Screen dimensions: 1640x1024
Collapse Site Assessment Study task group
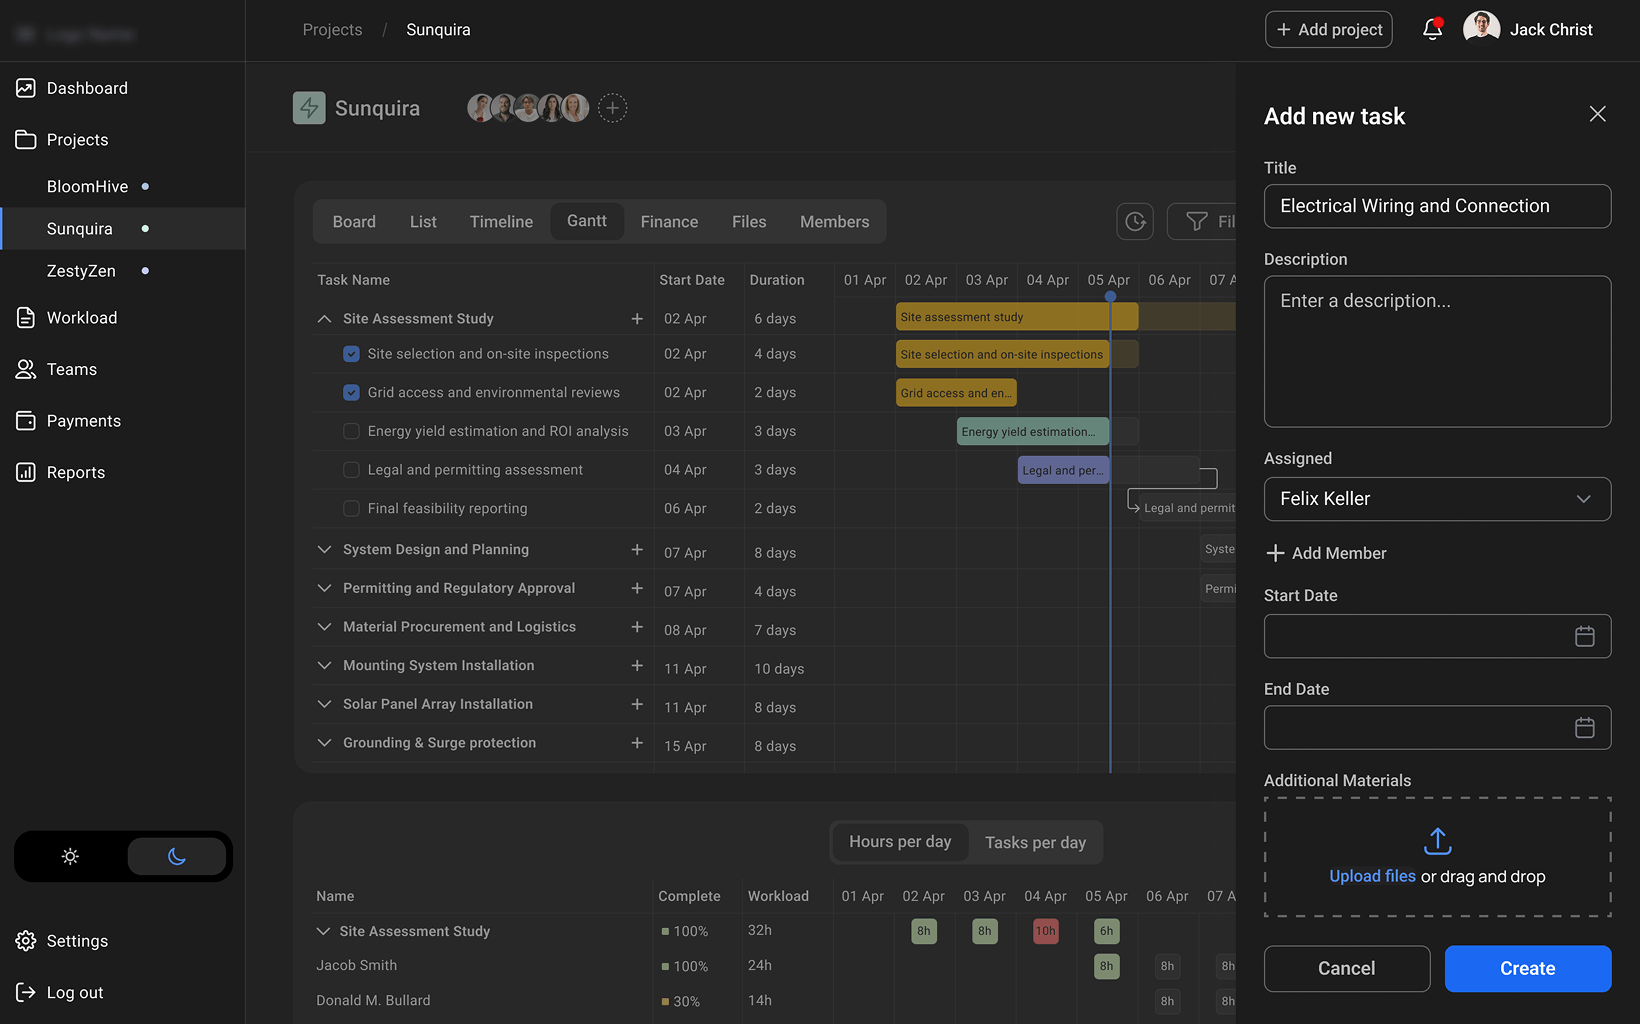pos(324,319)
